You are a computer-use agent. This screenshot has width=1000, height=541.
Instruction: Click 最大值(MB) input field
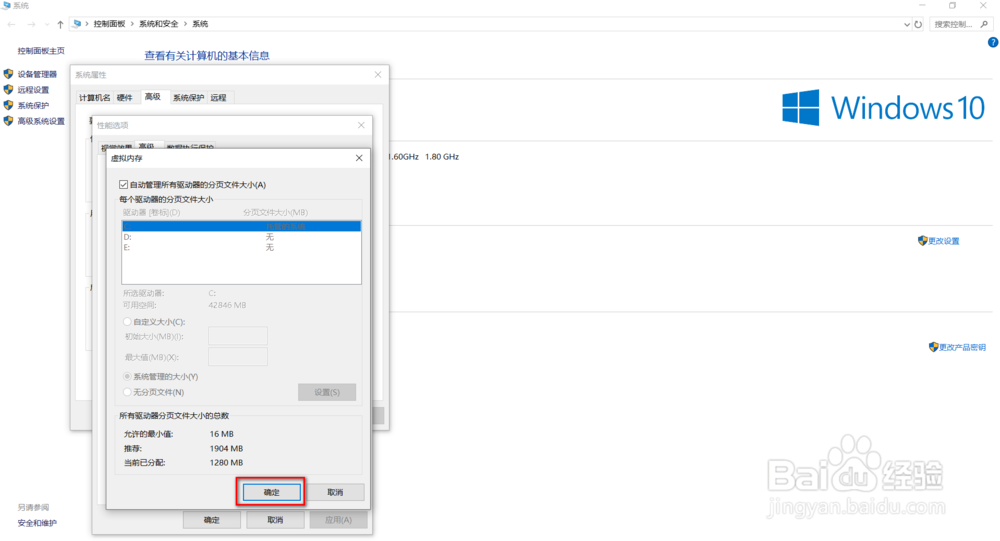pyautogui.click(x=238, y=357)
